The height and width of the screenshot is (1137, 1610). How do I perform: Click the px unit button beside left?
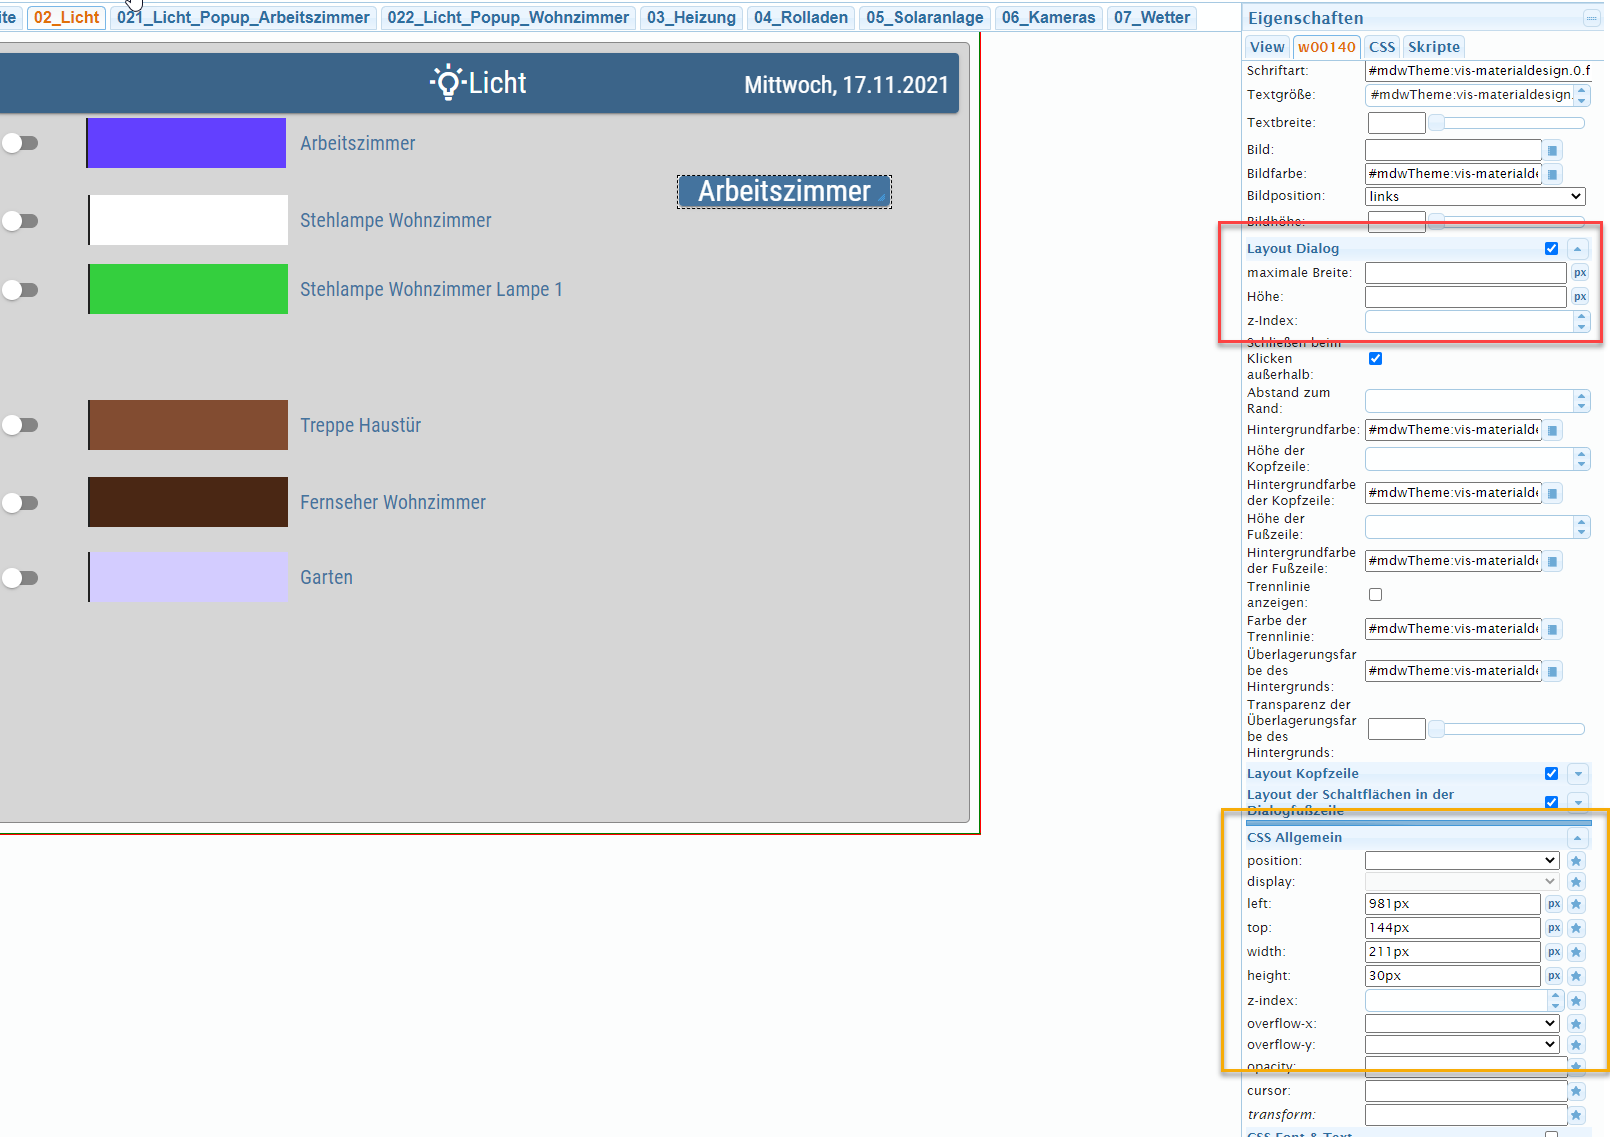click(1554, 904)
